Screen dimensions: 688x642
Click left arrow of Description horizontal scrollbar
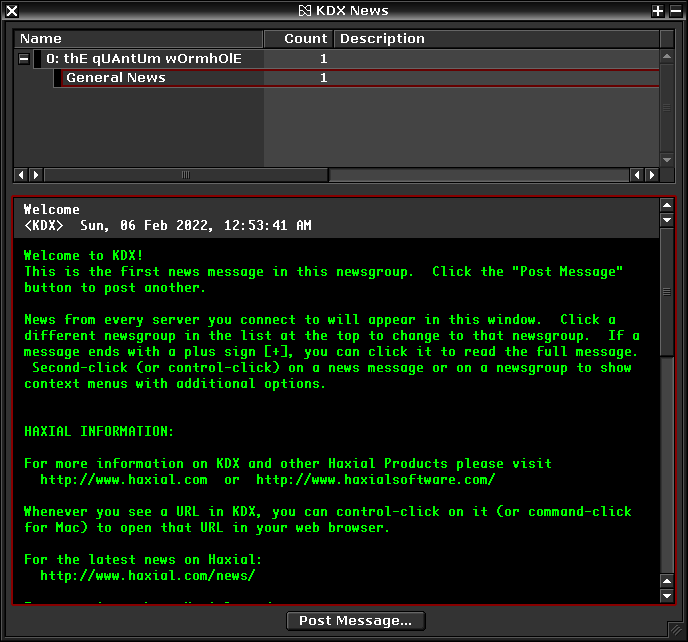(x=637, y=175)
